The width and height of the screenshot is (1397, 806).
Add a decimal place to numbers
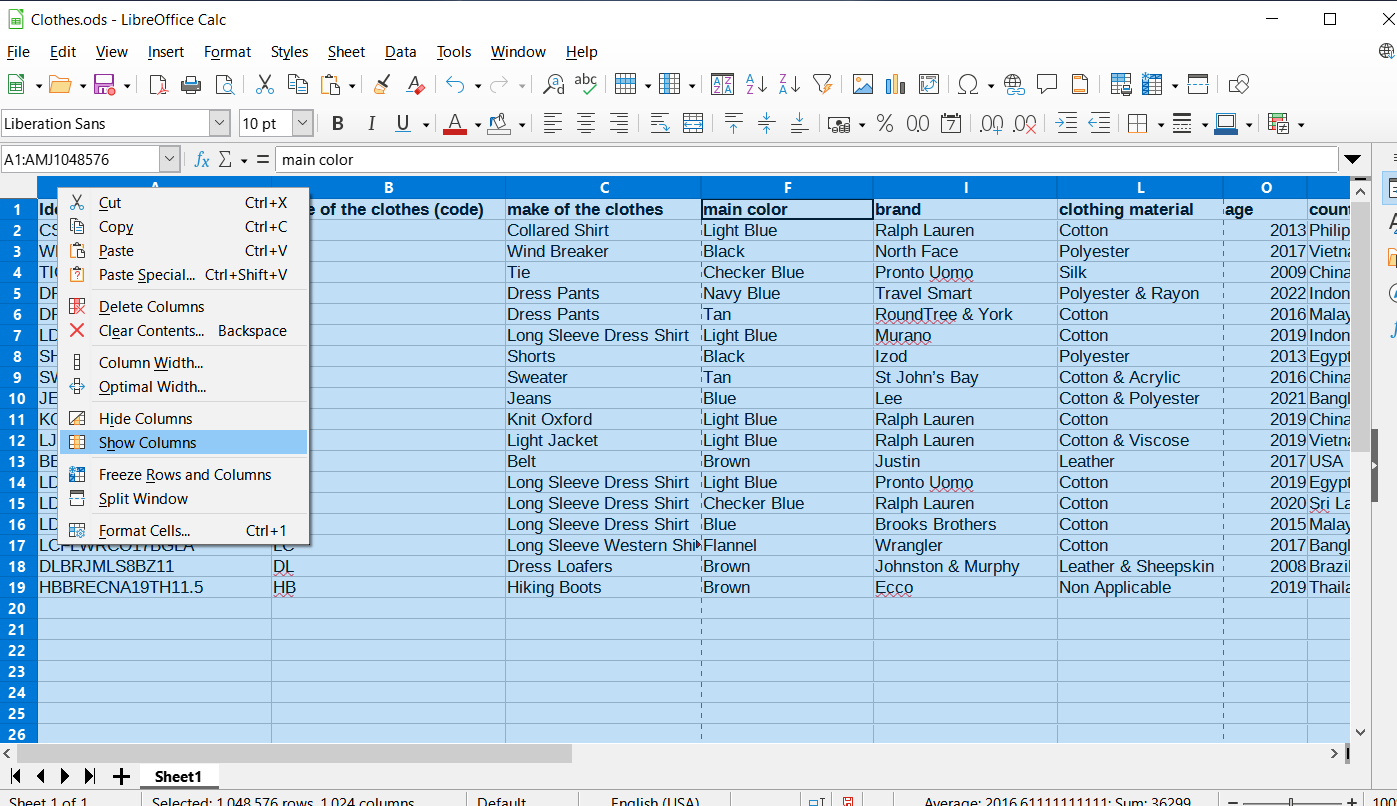[992, 124]
